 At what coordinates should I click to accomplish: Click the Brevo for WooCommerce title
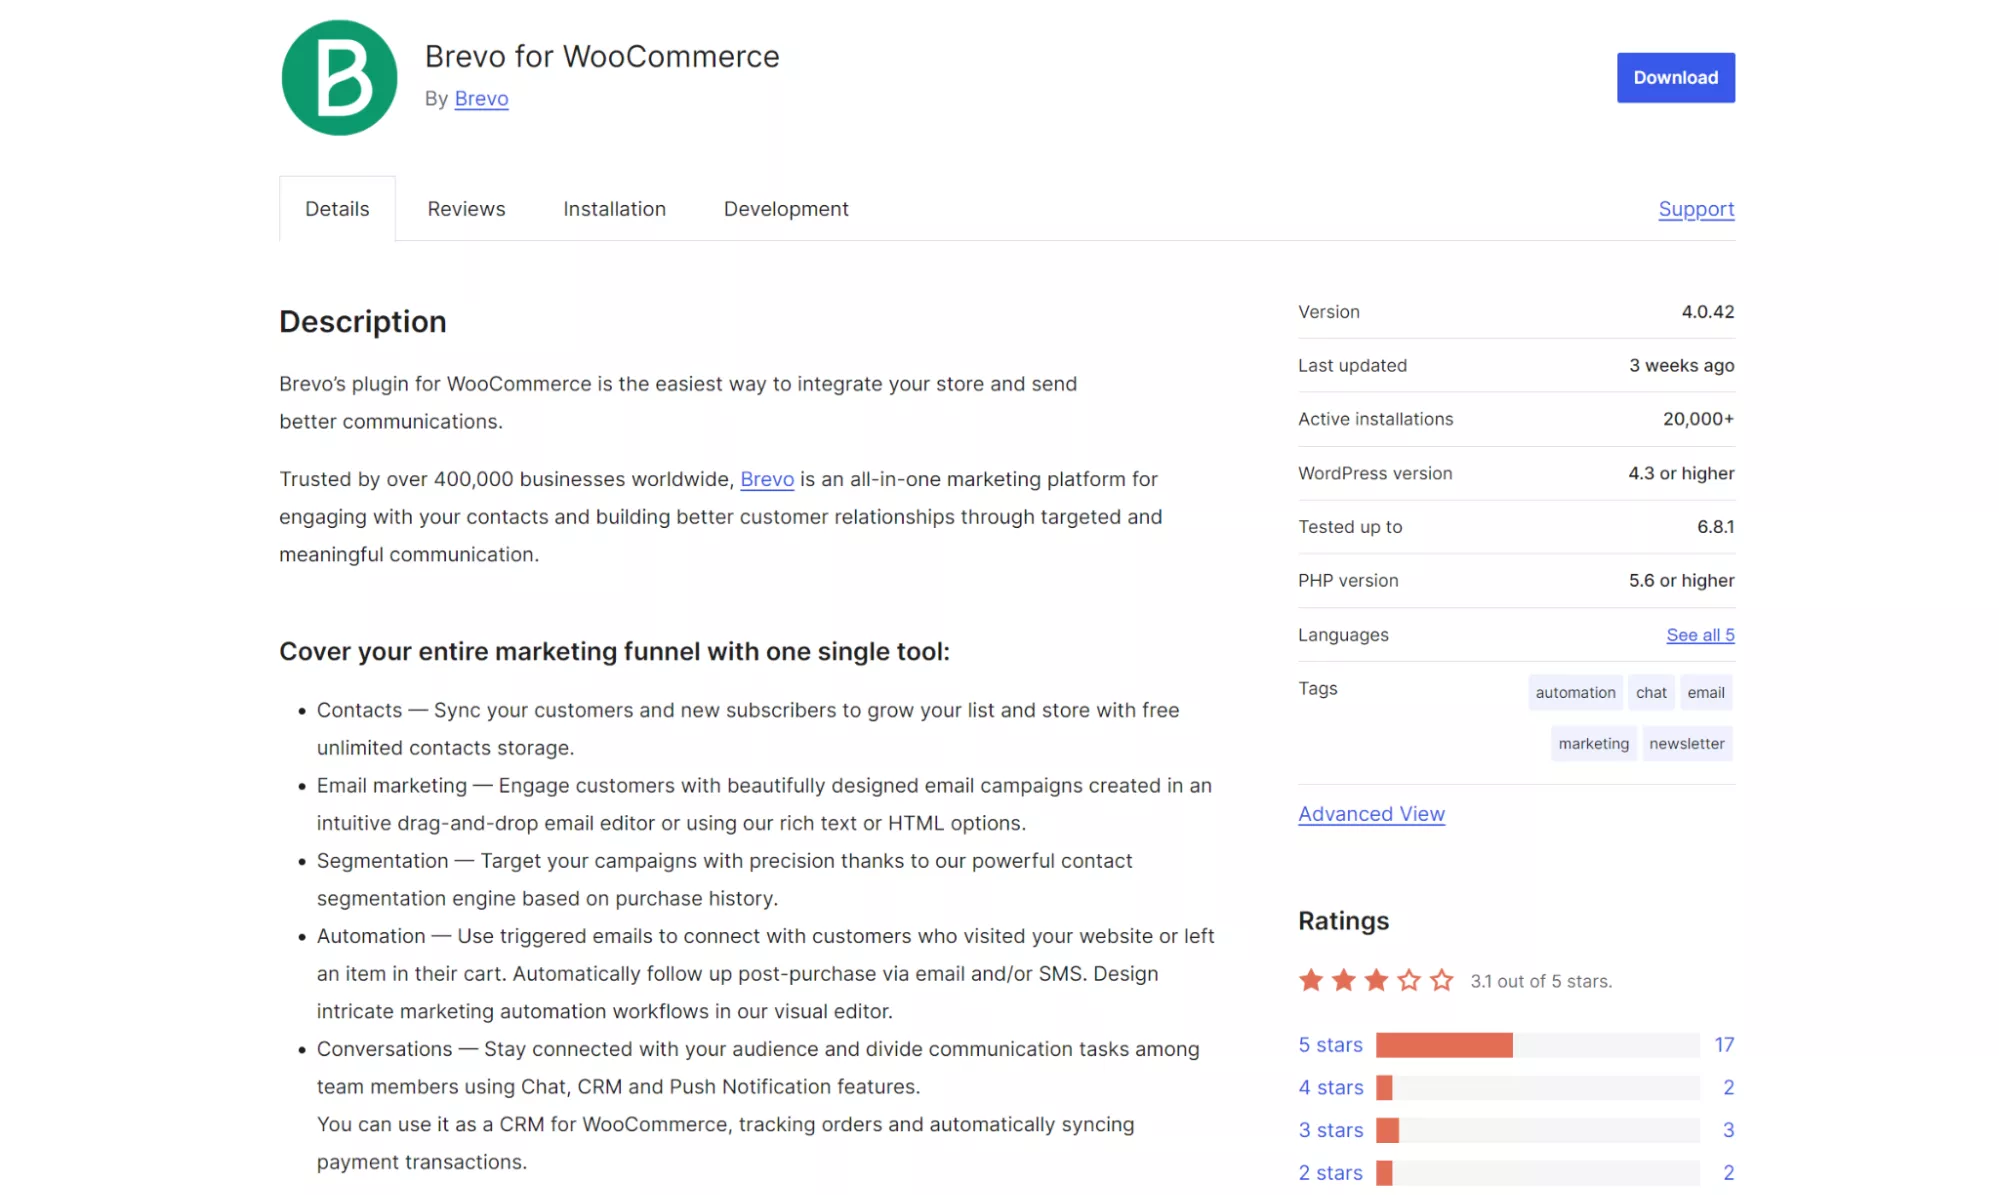[x=602, y=56]
